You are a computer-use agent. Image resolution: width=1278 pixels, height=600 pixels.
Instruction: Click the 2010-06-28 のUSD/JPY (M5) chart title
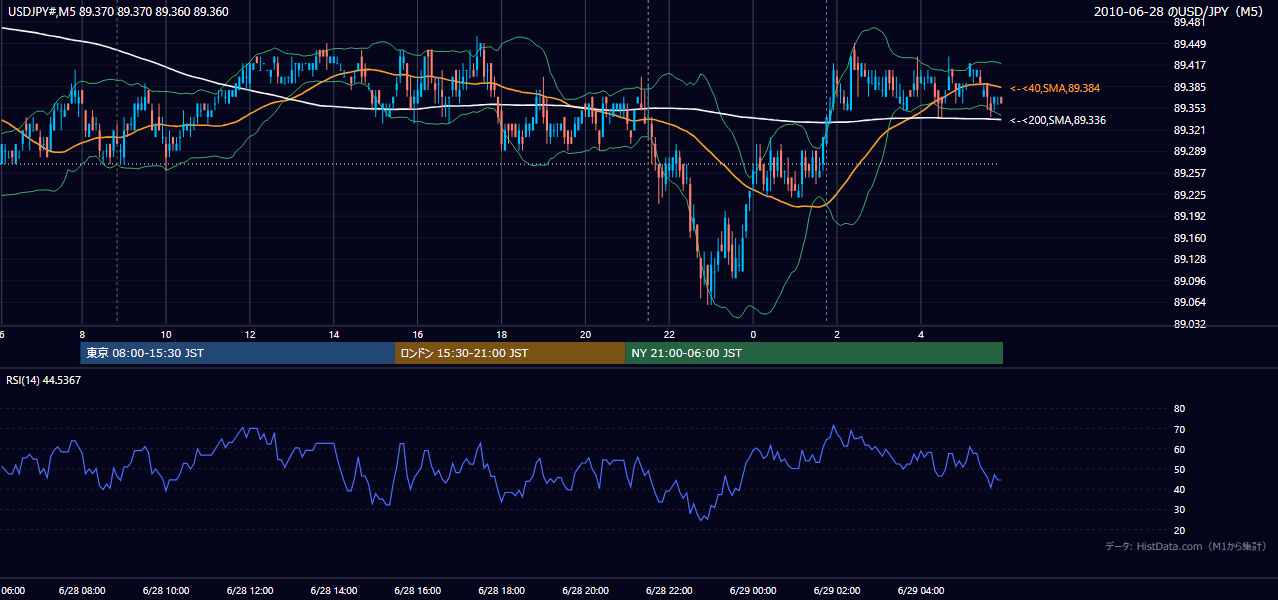1180,12
